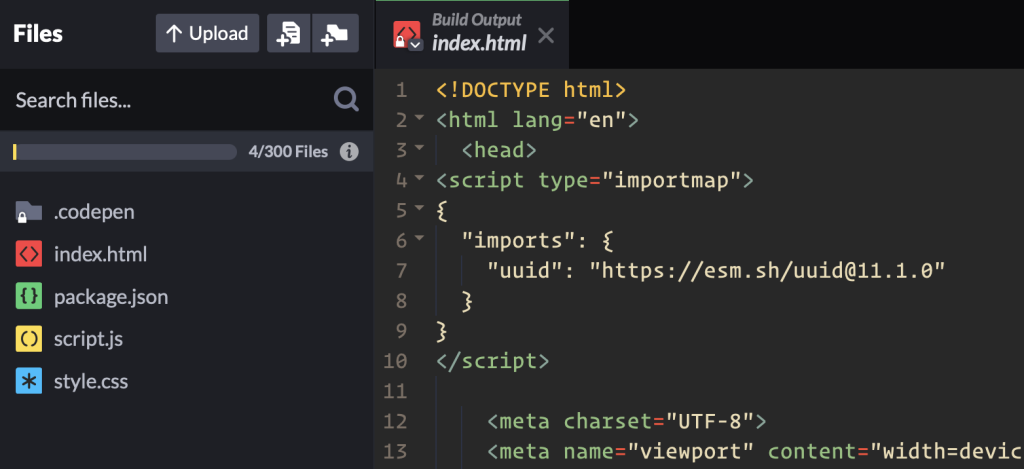Type in the Search files field

pos(165,100)
